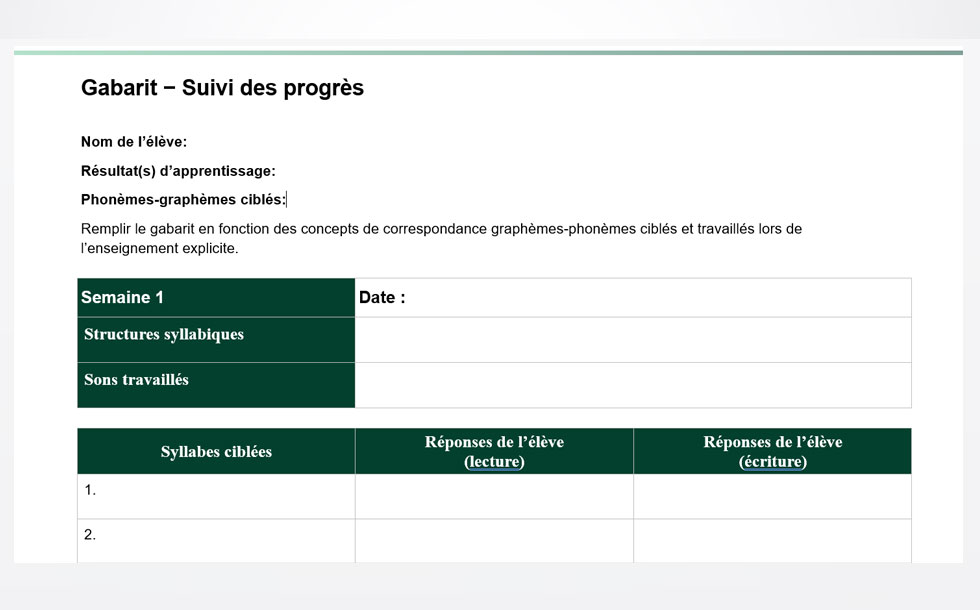This screenshot has height=610, width=980.
Task: Click the 'Date :' cell
Action: click(633, 298)
